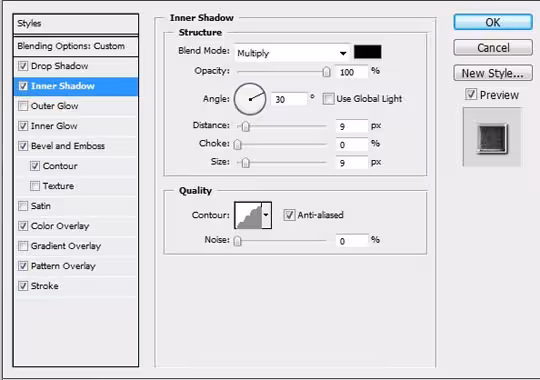Screen dimensions: 540x380
Task: Click the Size slider handle
Action: 245,162
